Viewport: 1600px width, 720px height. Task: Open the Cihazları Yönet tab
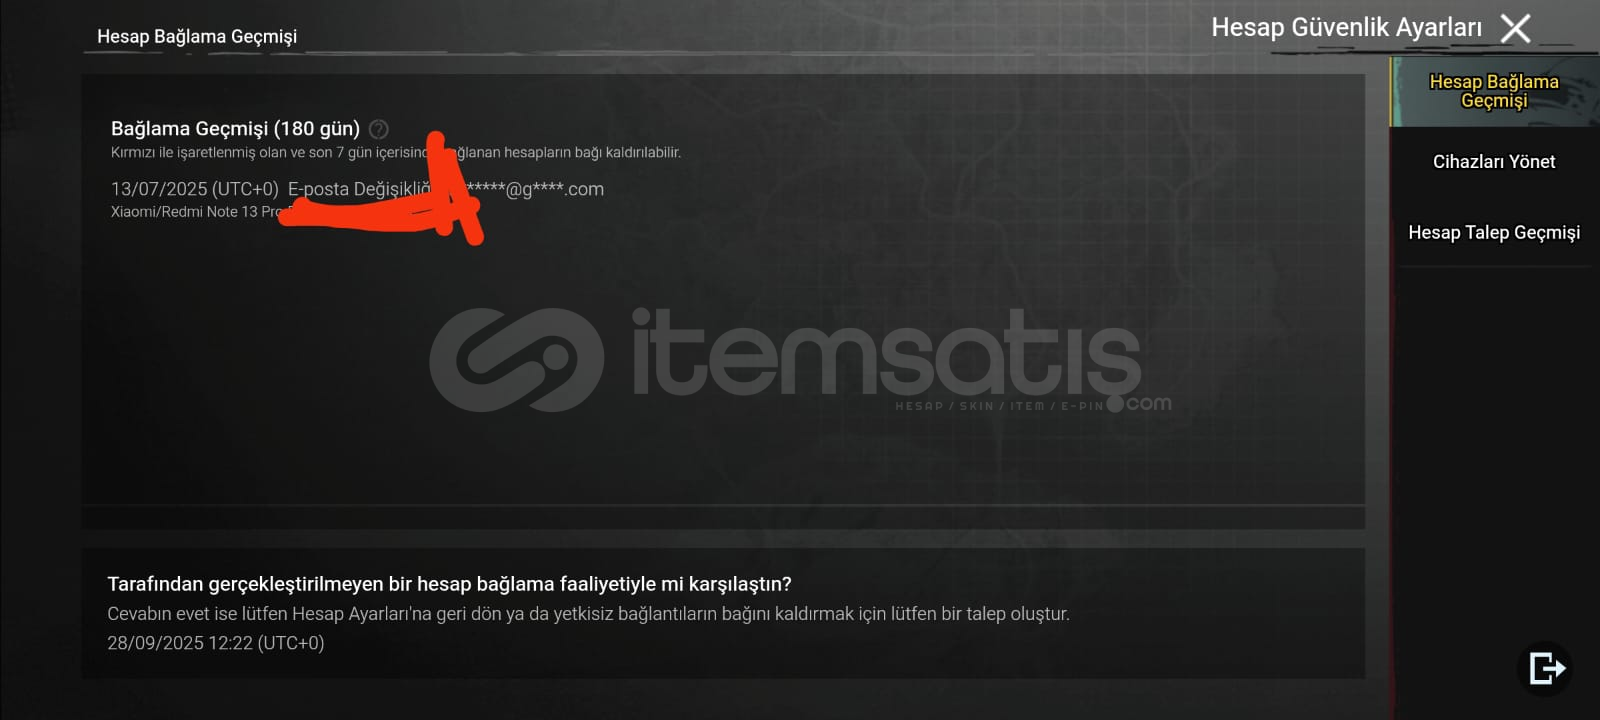click(1494, 162)
